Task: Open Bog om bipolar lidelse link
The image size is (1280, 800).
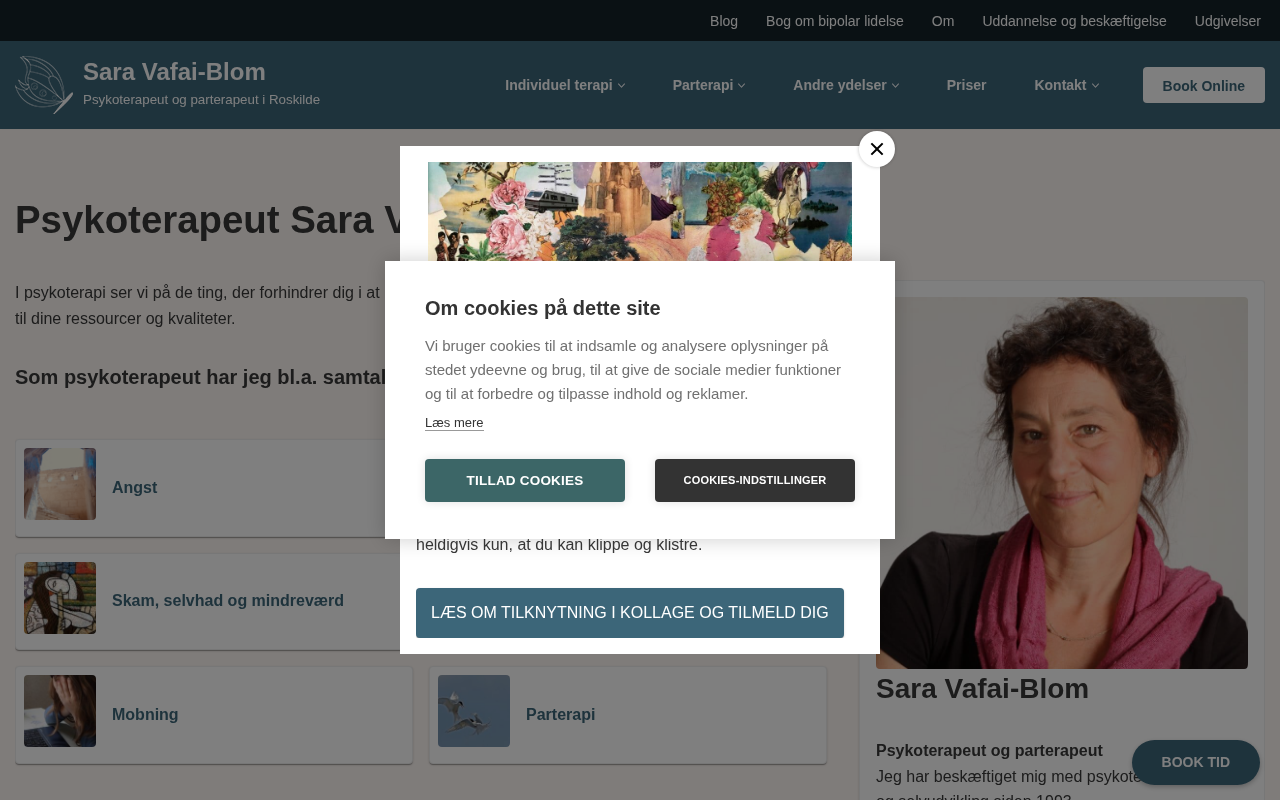Action: pos(835,21)
